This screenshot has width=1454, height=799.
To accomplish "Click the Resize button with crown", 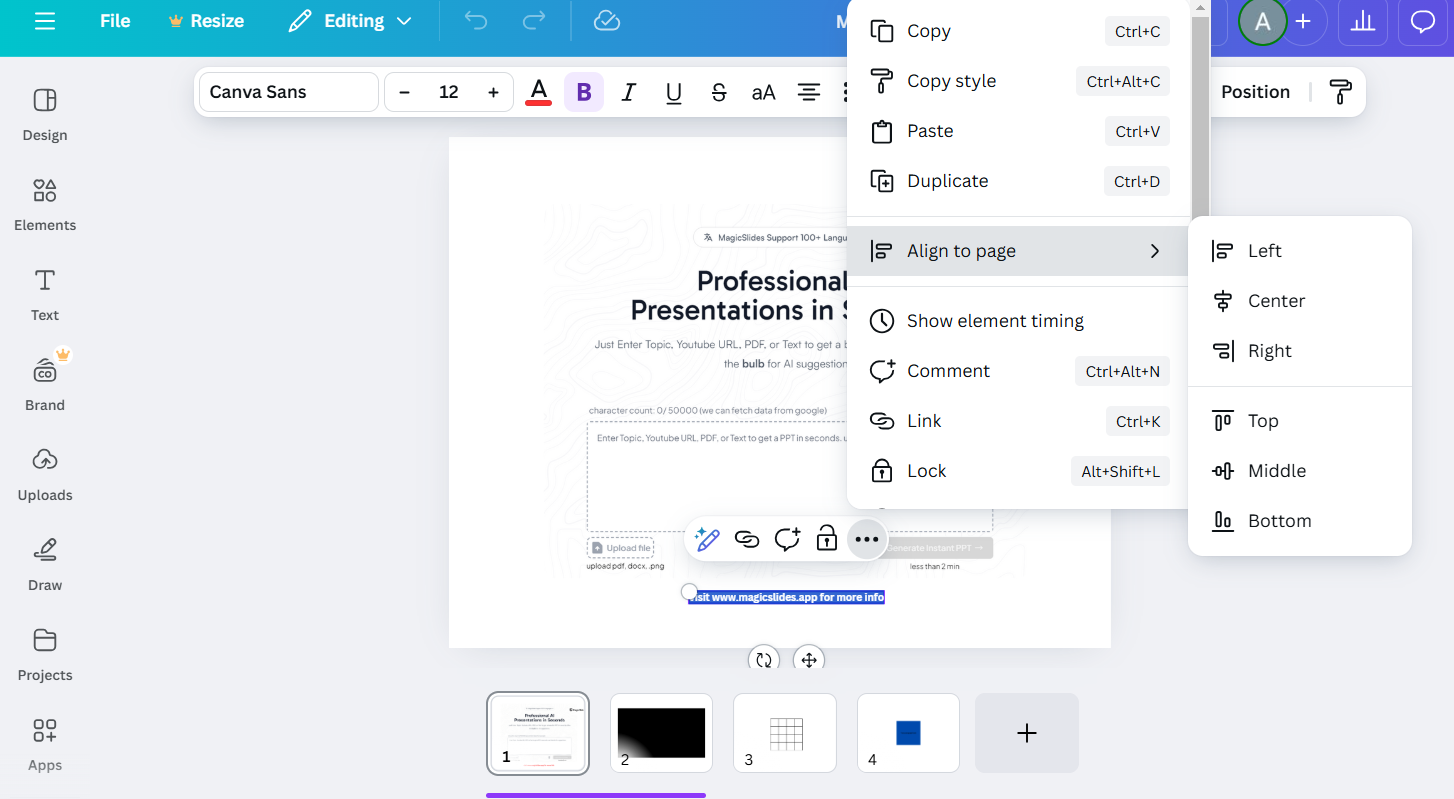I will pyautogui.click(x=207, y=21).
